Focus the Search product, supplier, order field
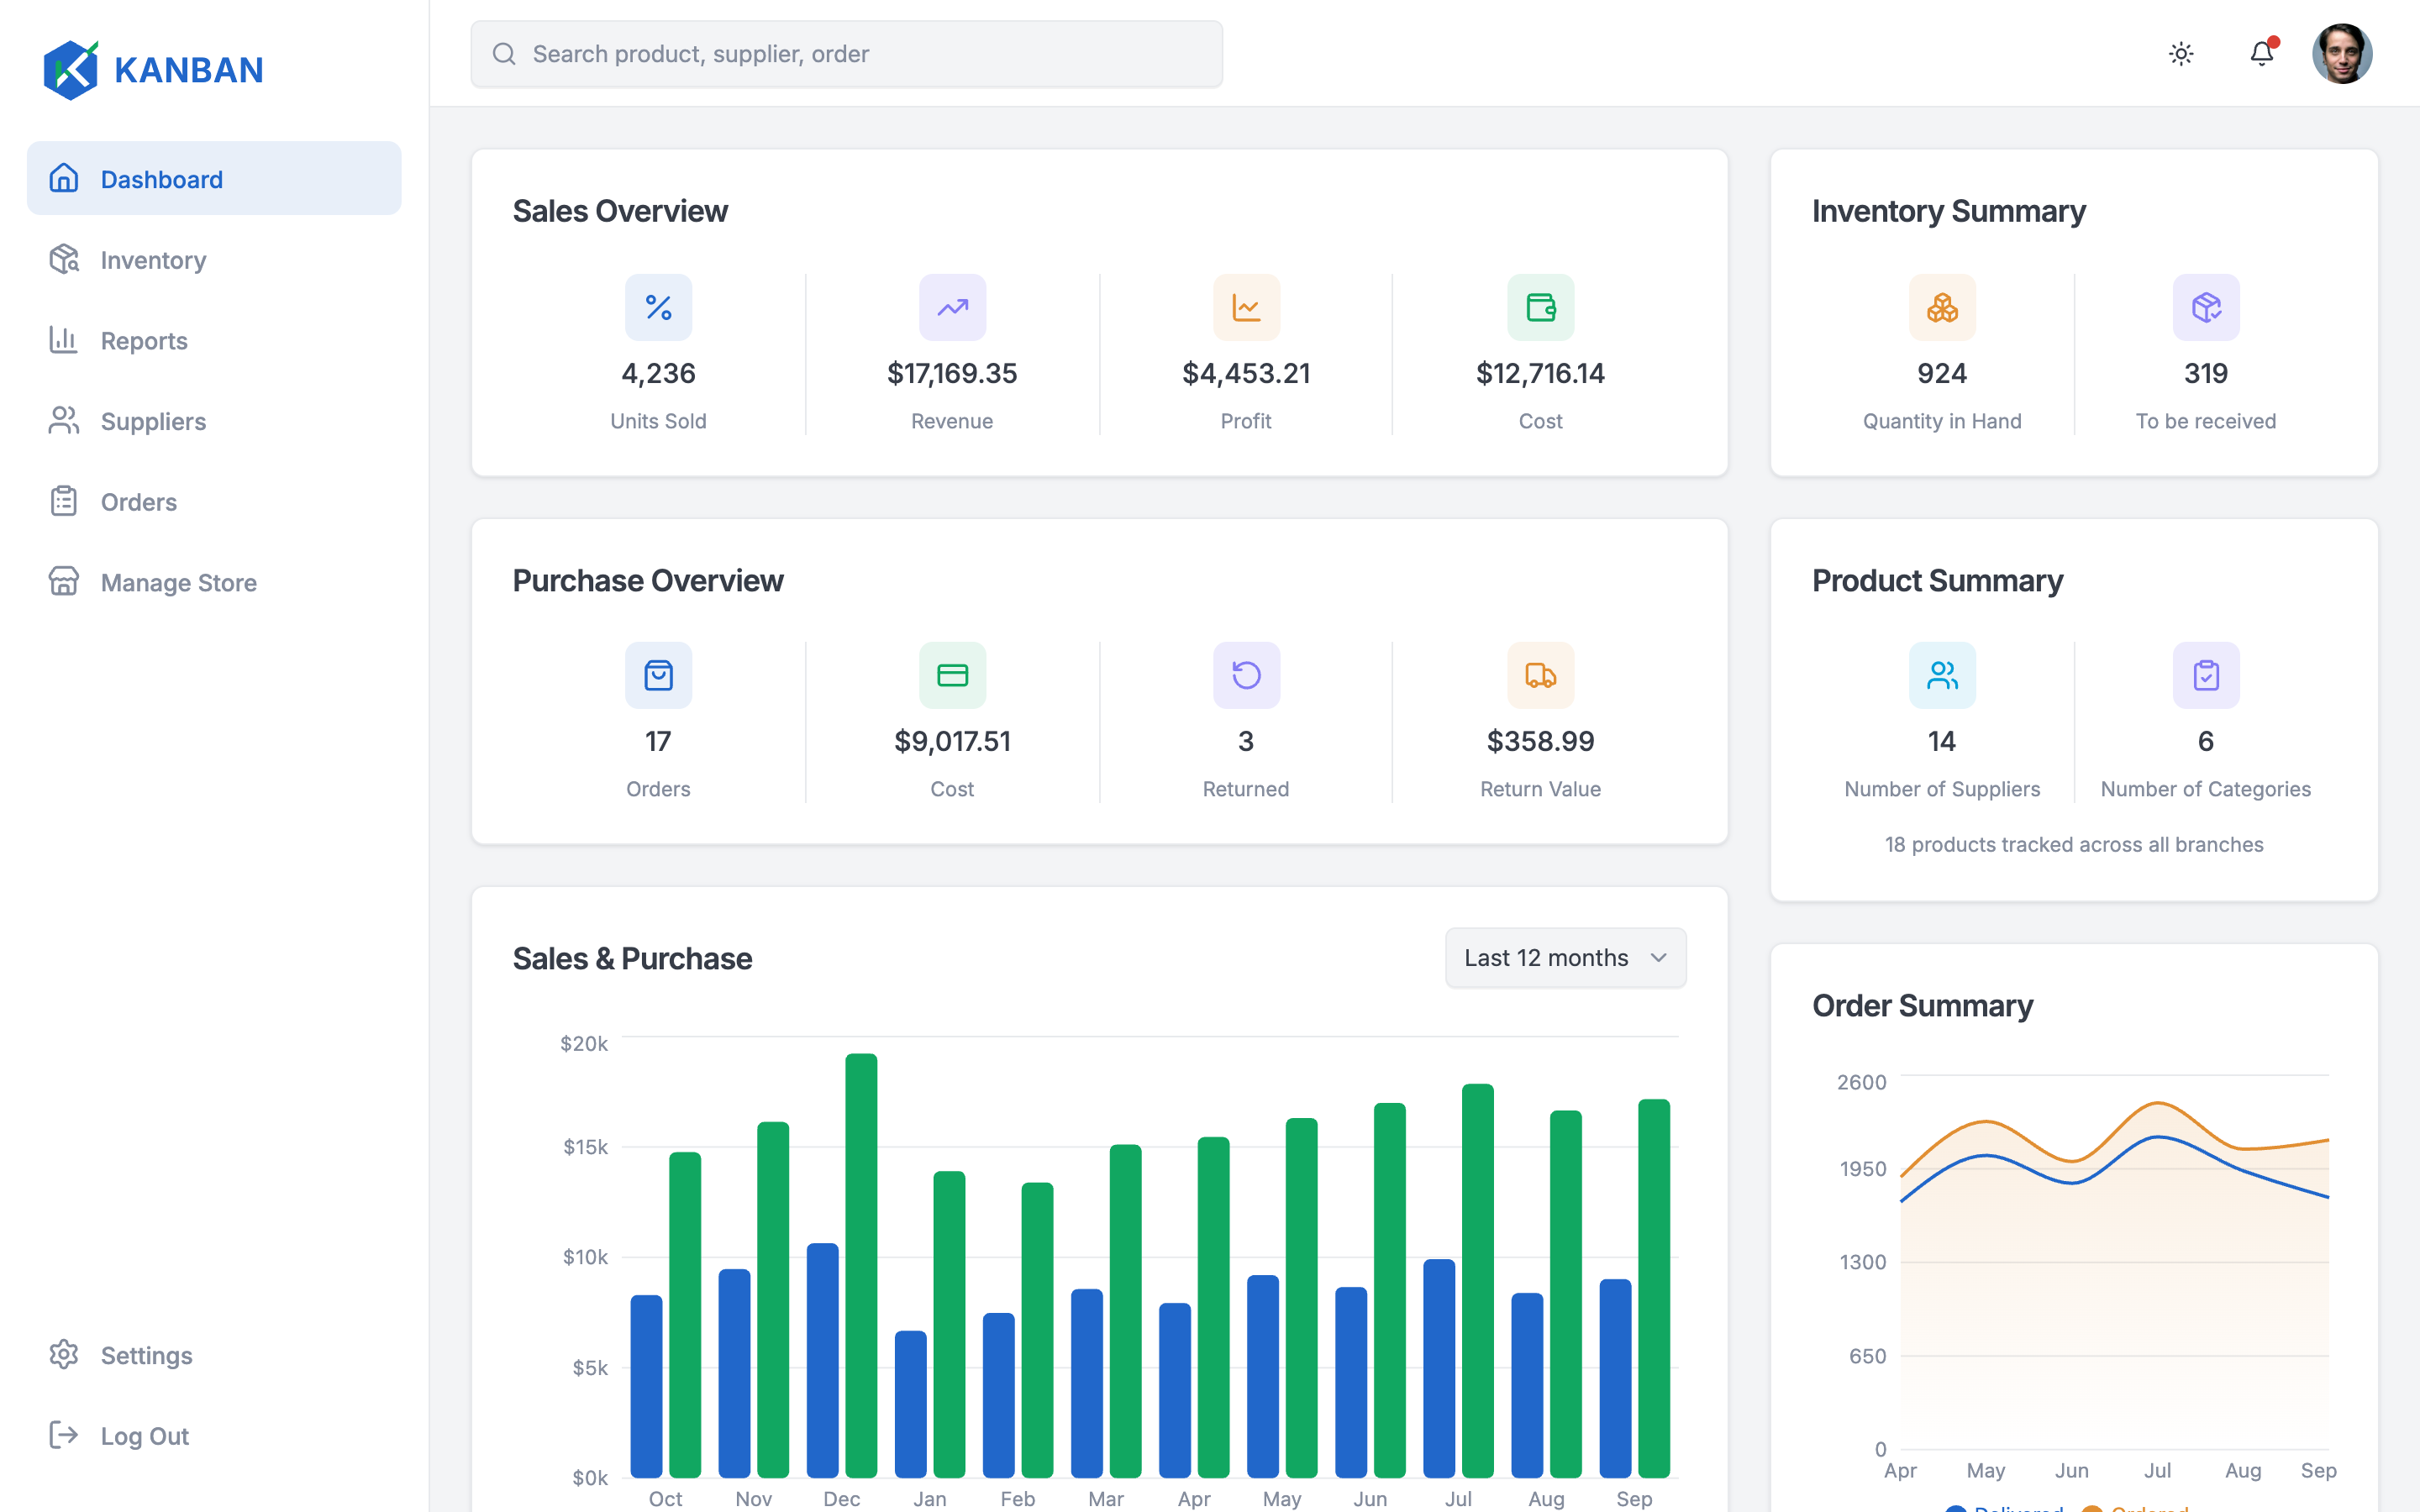Image resolution: width=2420 pixels, height=1512 pixels. [846, 54]
